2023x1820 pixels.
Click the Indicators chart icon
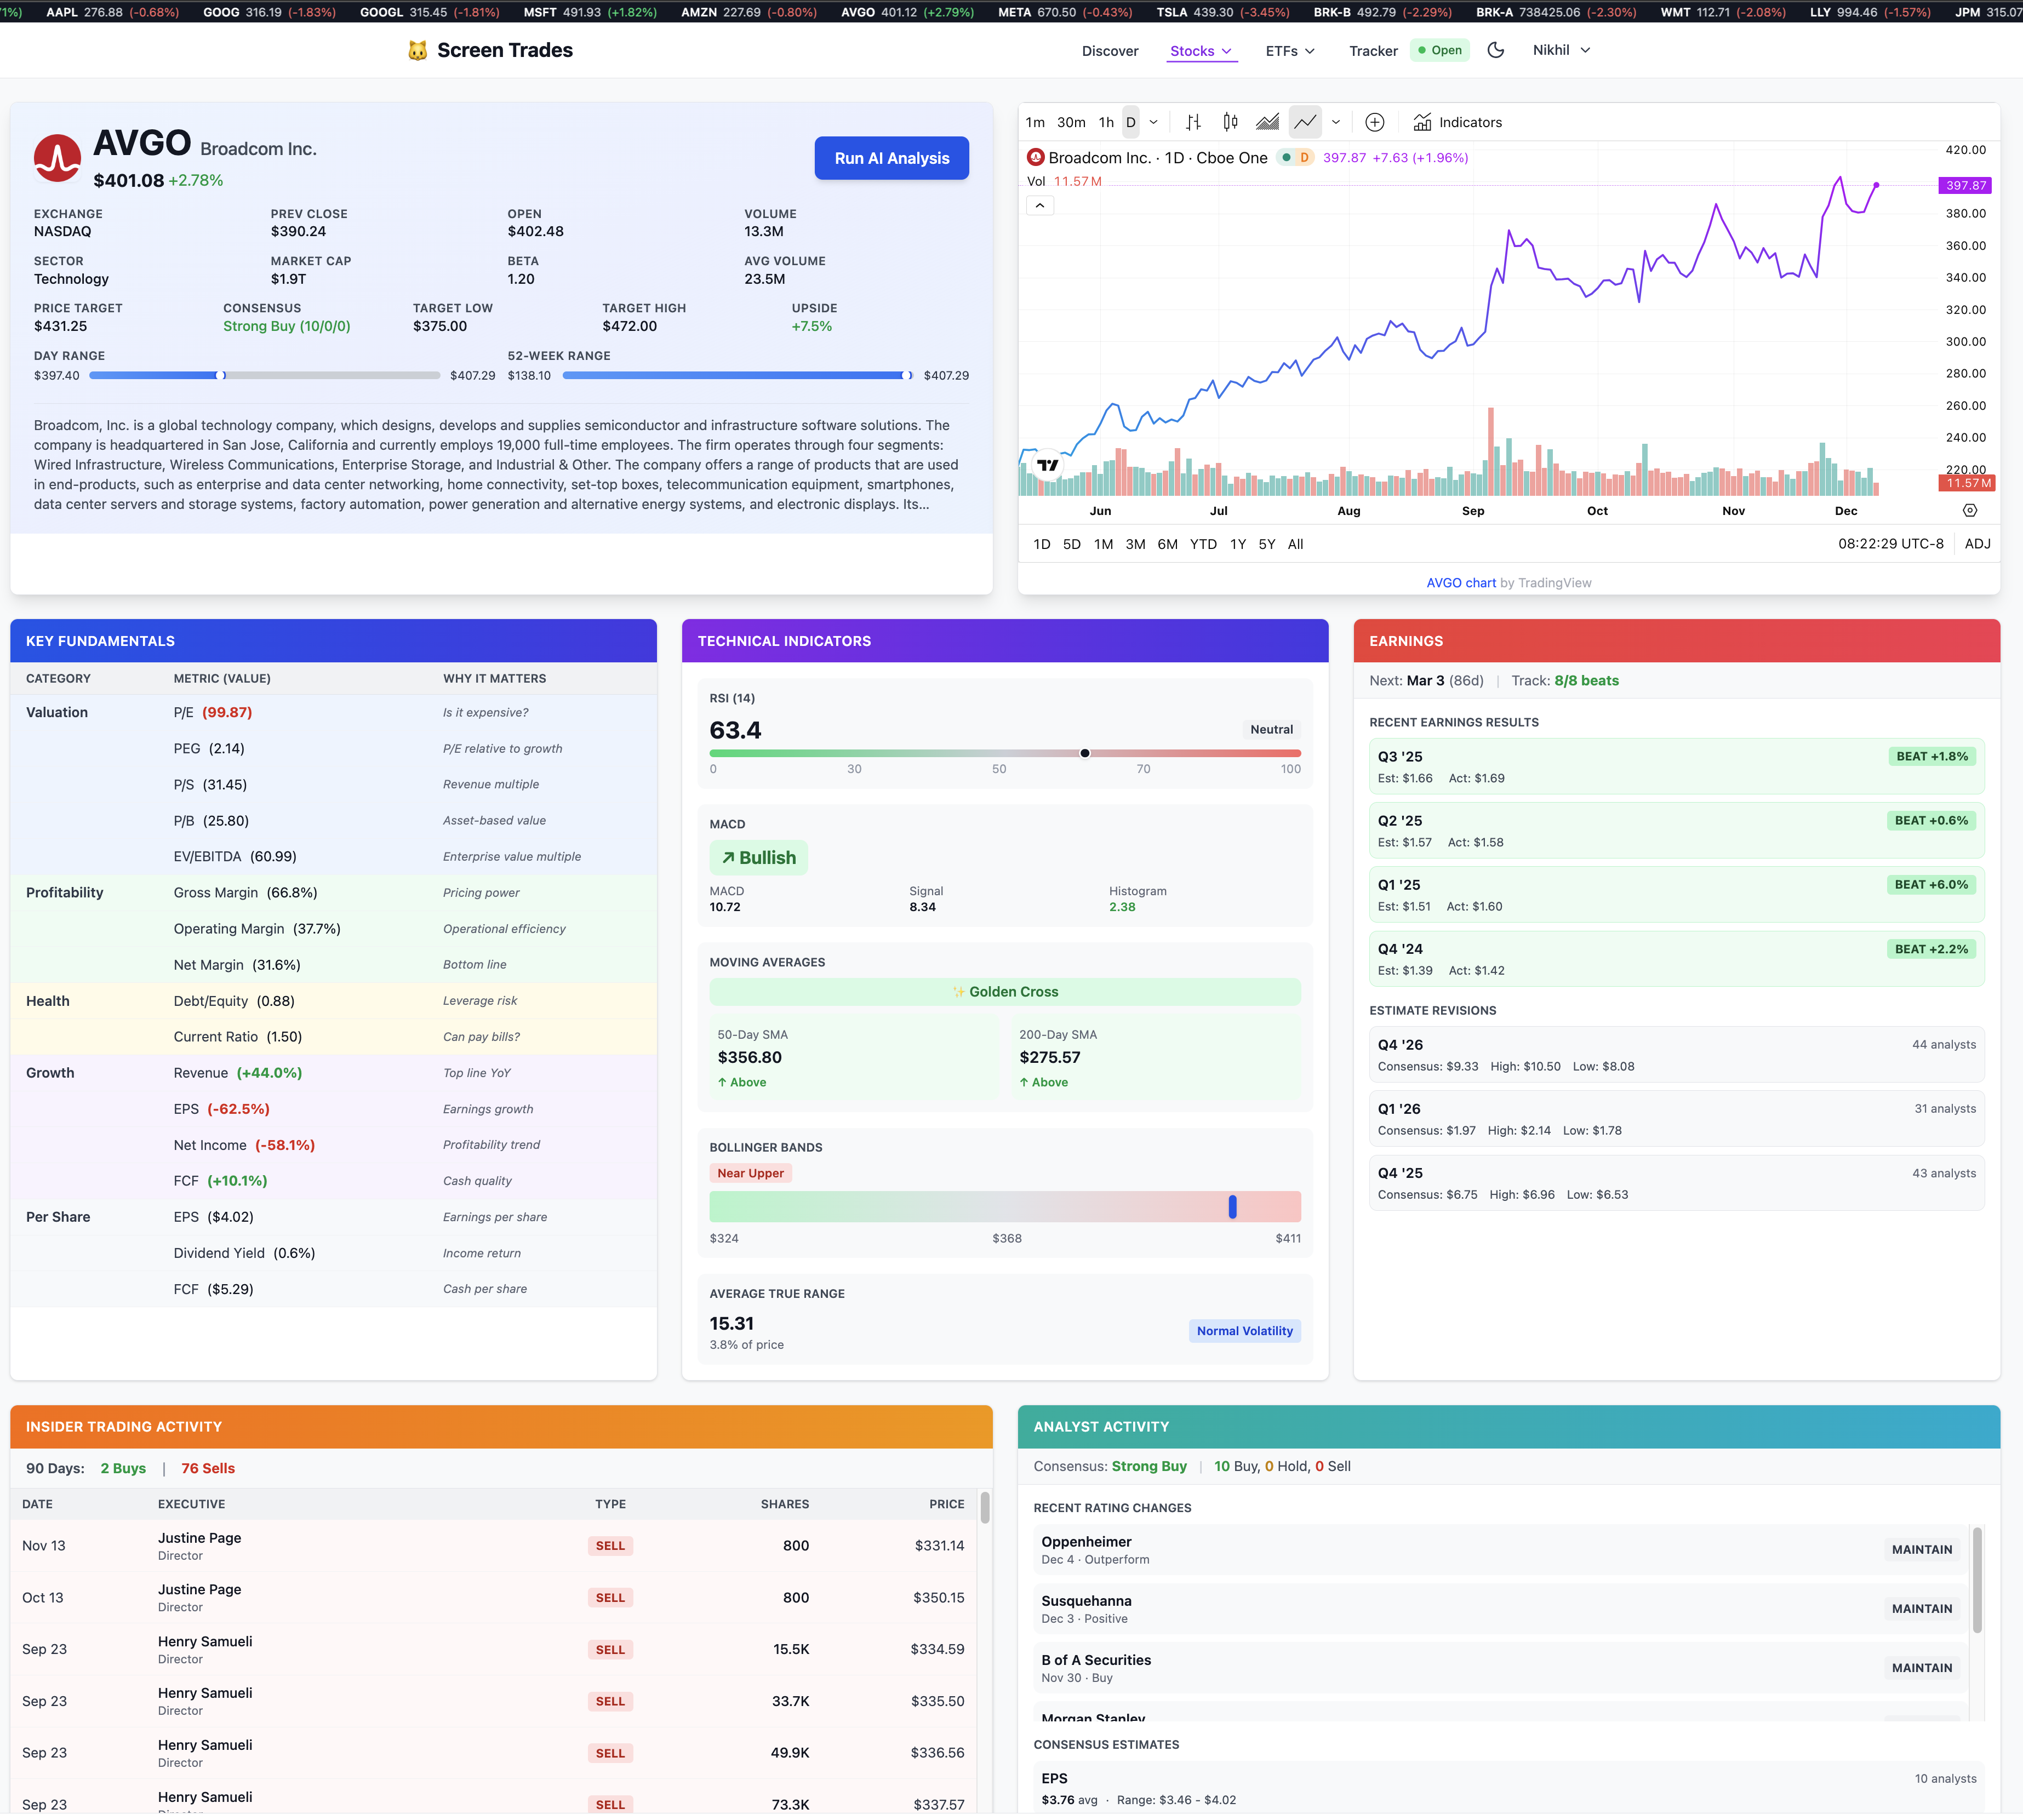(1422, 122)
